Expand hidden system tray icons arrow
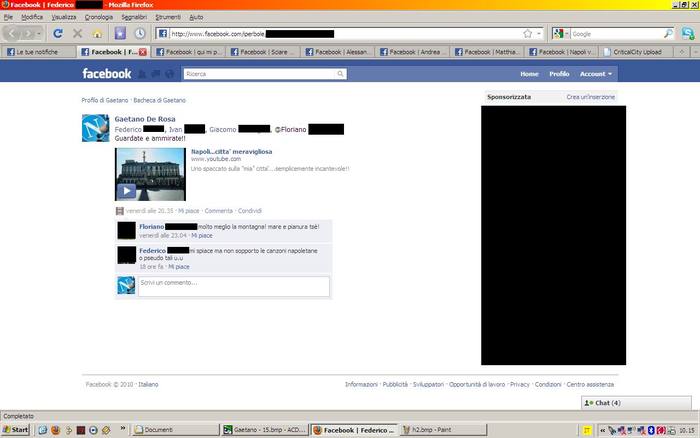This screenshot has height=438, width=700. tap(602, 430)
